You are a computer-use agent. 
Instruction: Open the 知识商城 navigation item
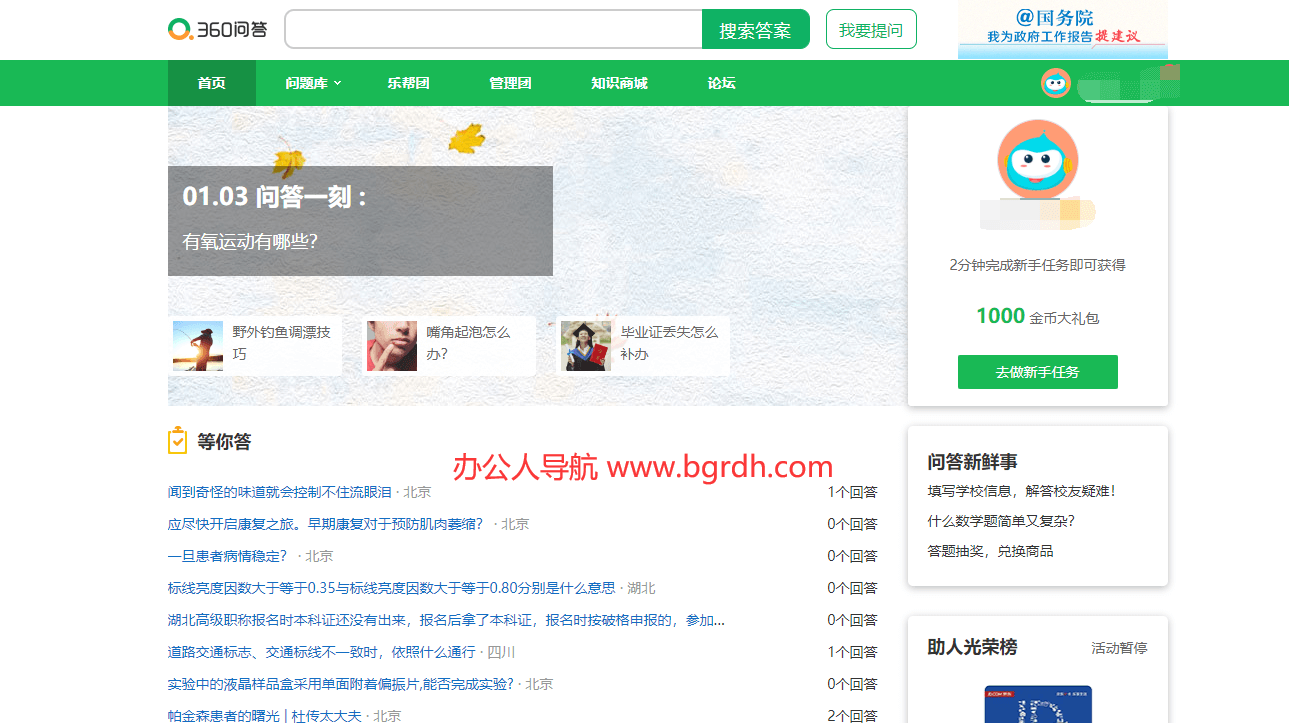click(619, 83)
